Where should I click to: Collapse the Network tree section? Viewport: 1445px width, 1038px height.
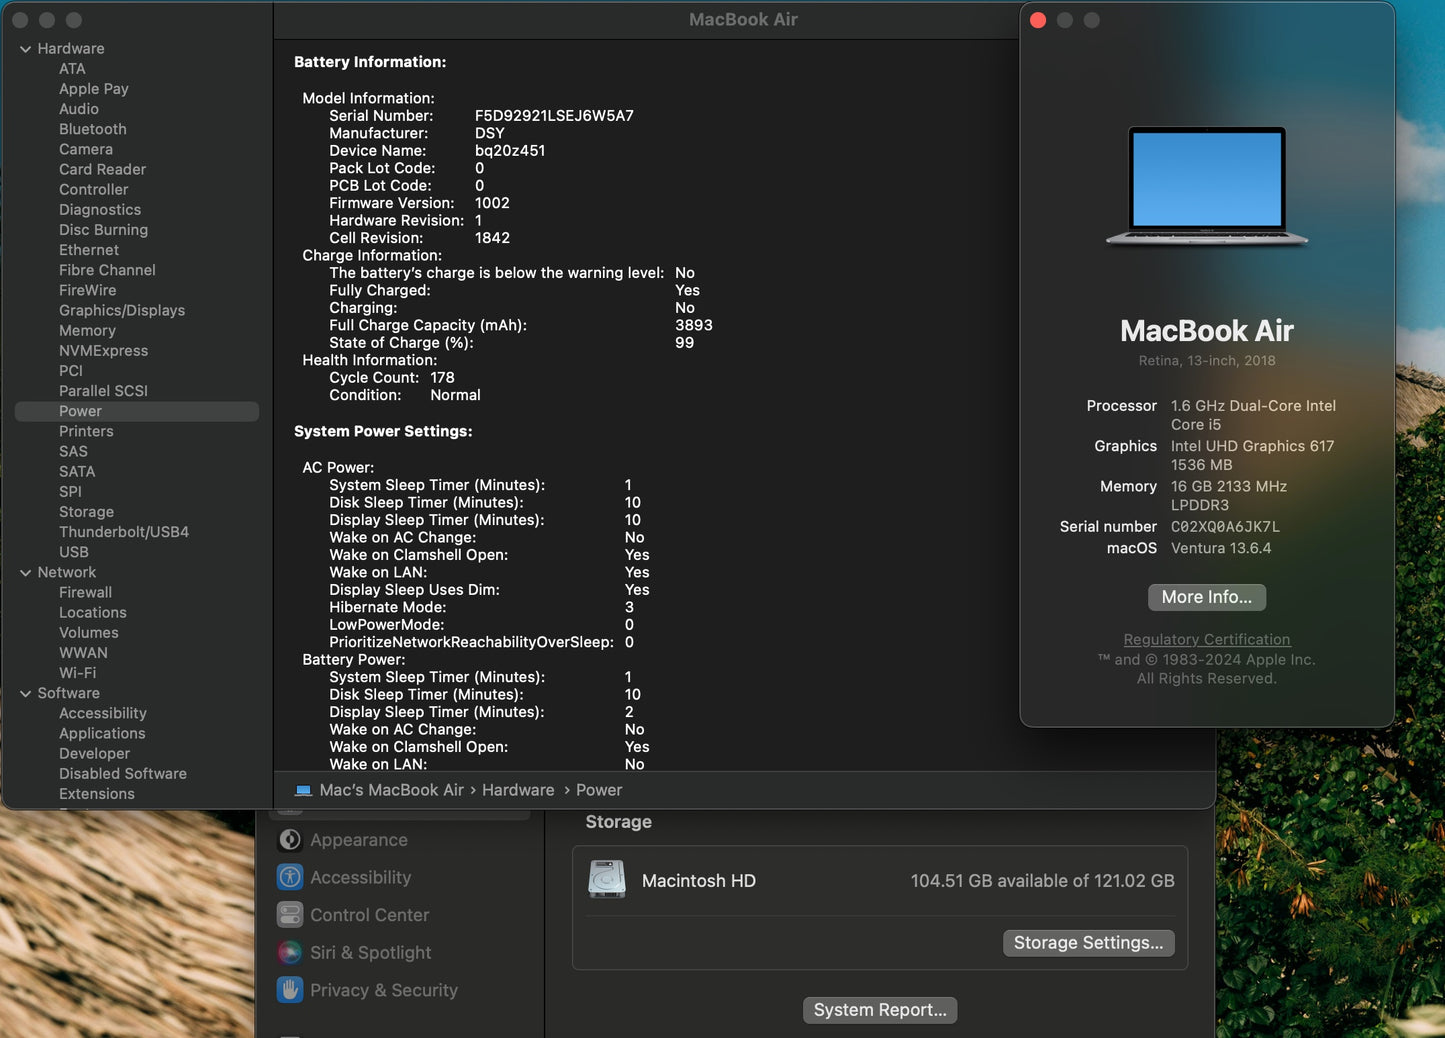pyautogui.click(x=25, y=573)
